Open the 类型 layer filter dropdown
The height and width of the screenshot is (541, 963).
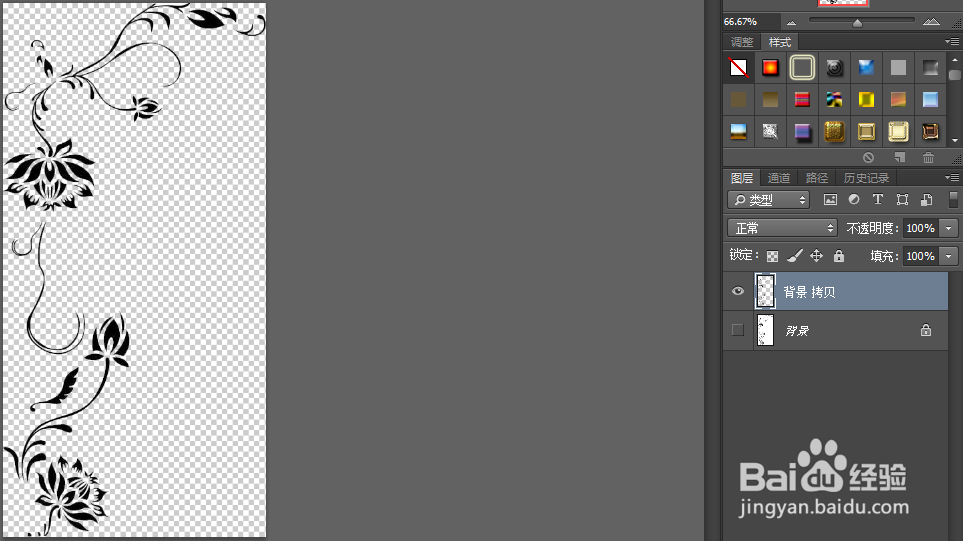coord(769,200)
